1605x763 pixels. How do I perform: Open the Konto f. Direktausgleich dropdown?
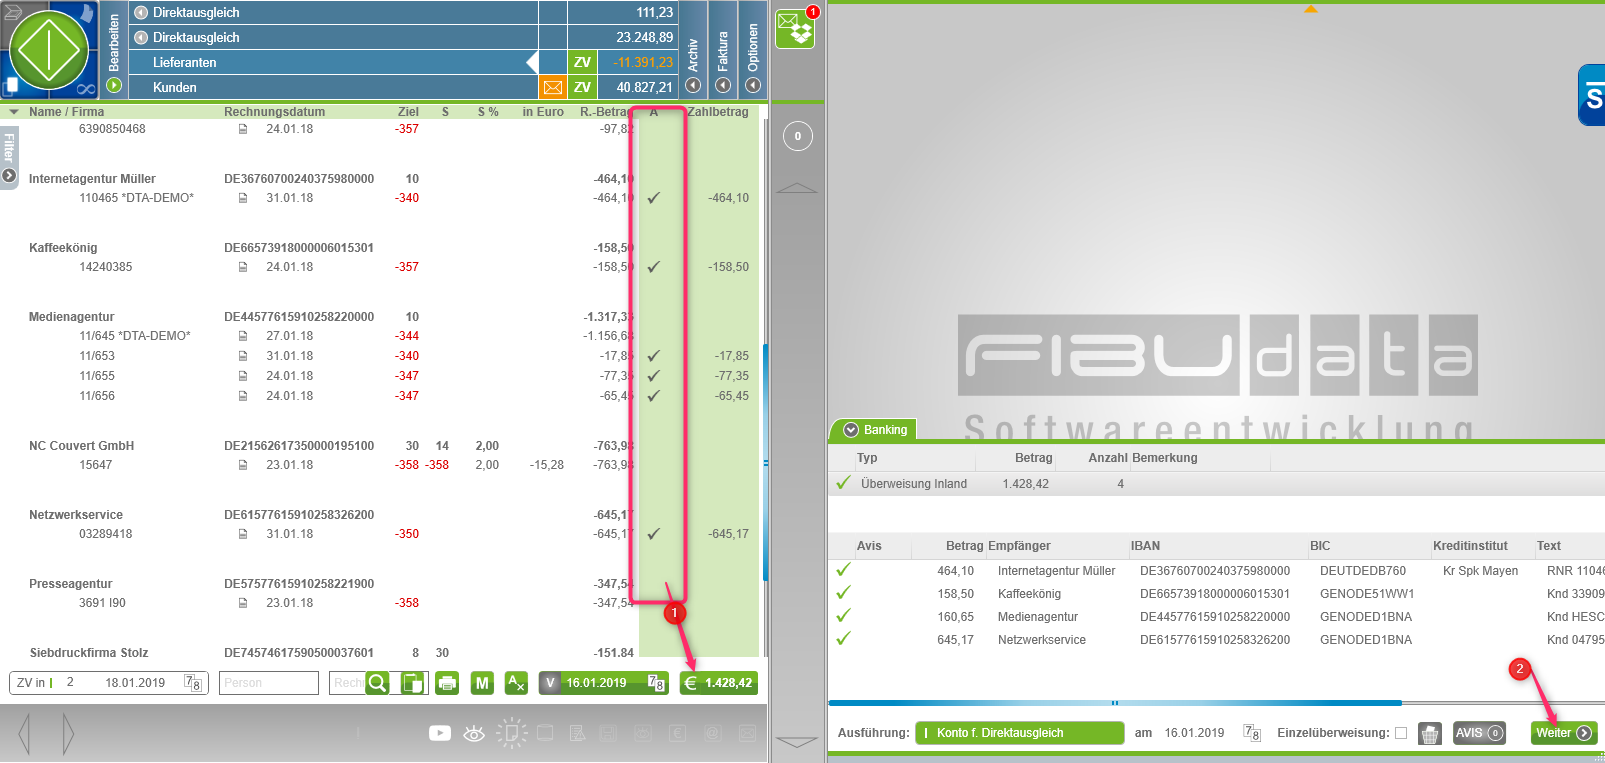[1019, 733]
